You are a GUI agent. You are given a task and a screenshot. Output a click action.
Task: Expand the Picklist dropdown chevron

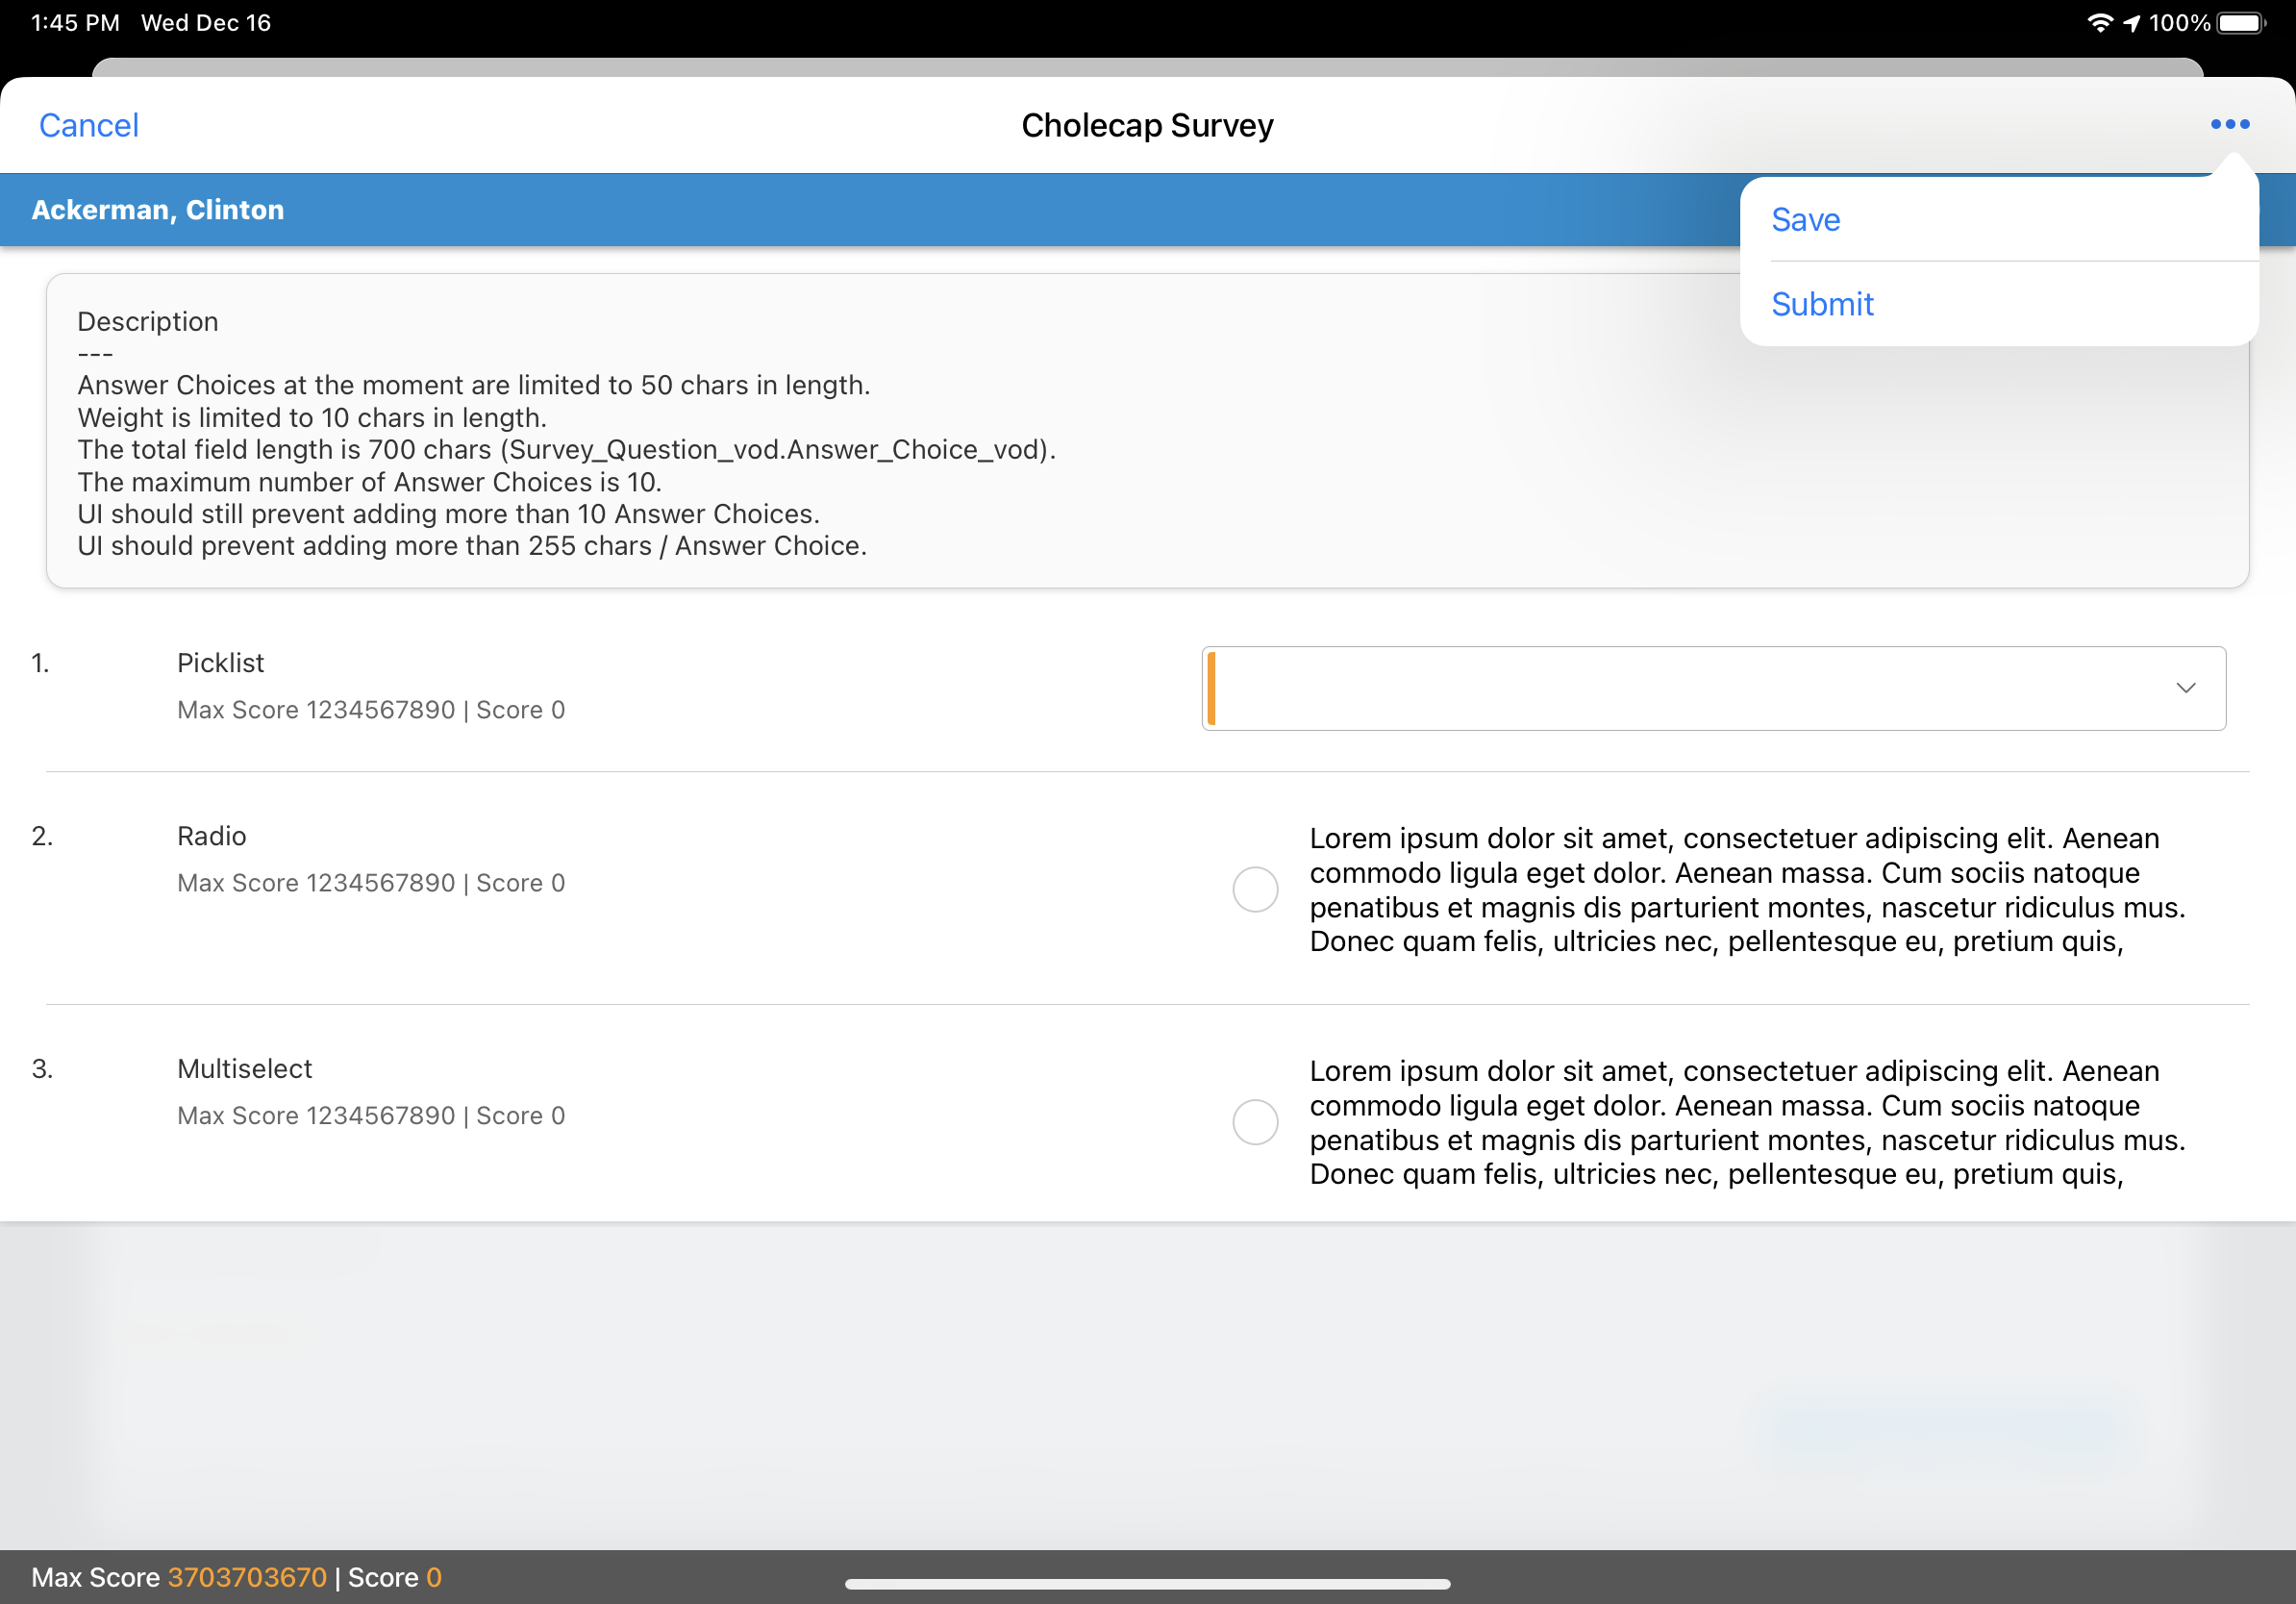click(x=2185, y=688)
